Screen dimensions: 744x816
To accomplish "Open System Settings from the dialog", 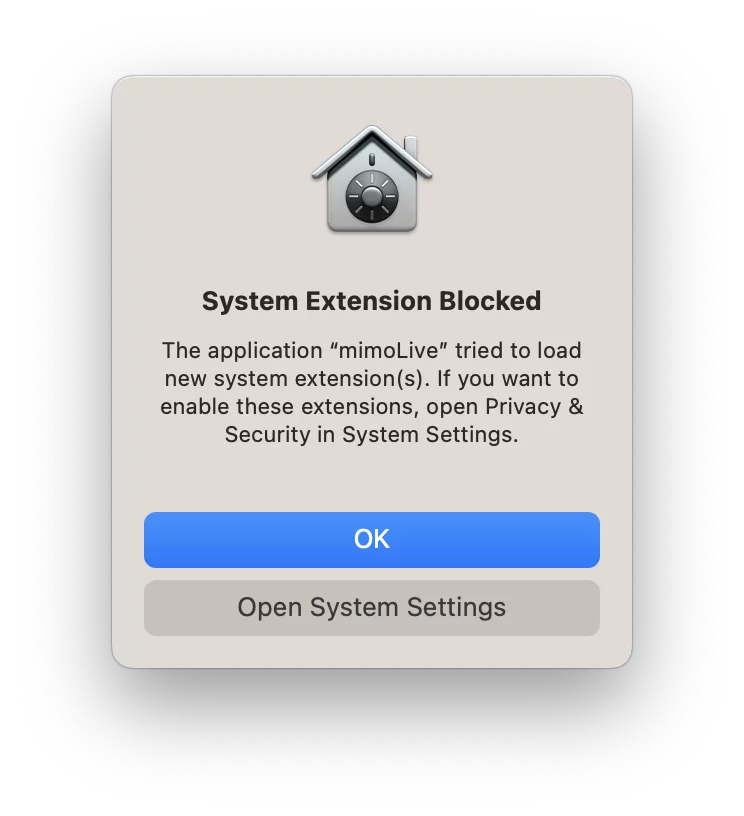I will point(371,608).
